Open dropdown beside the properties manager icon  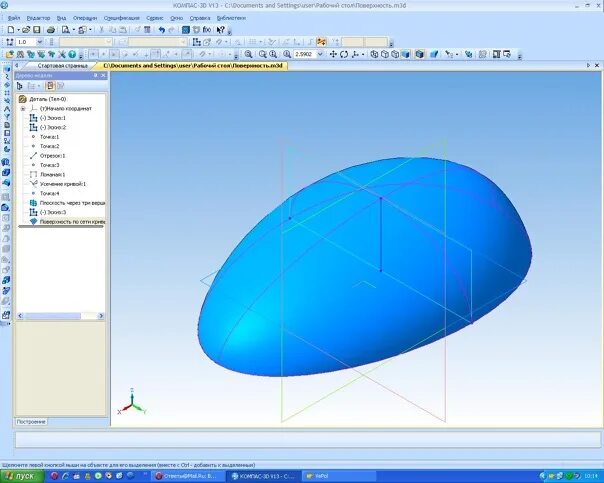pos(90,30)
